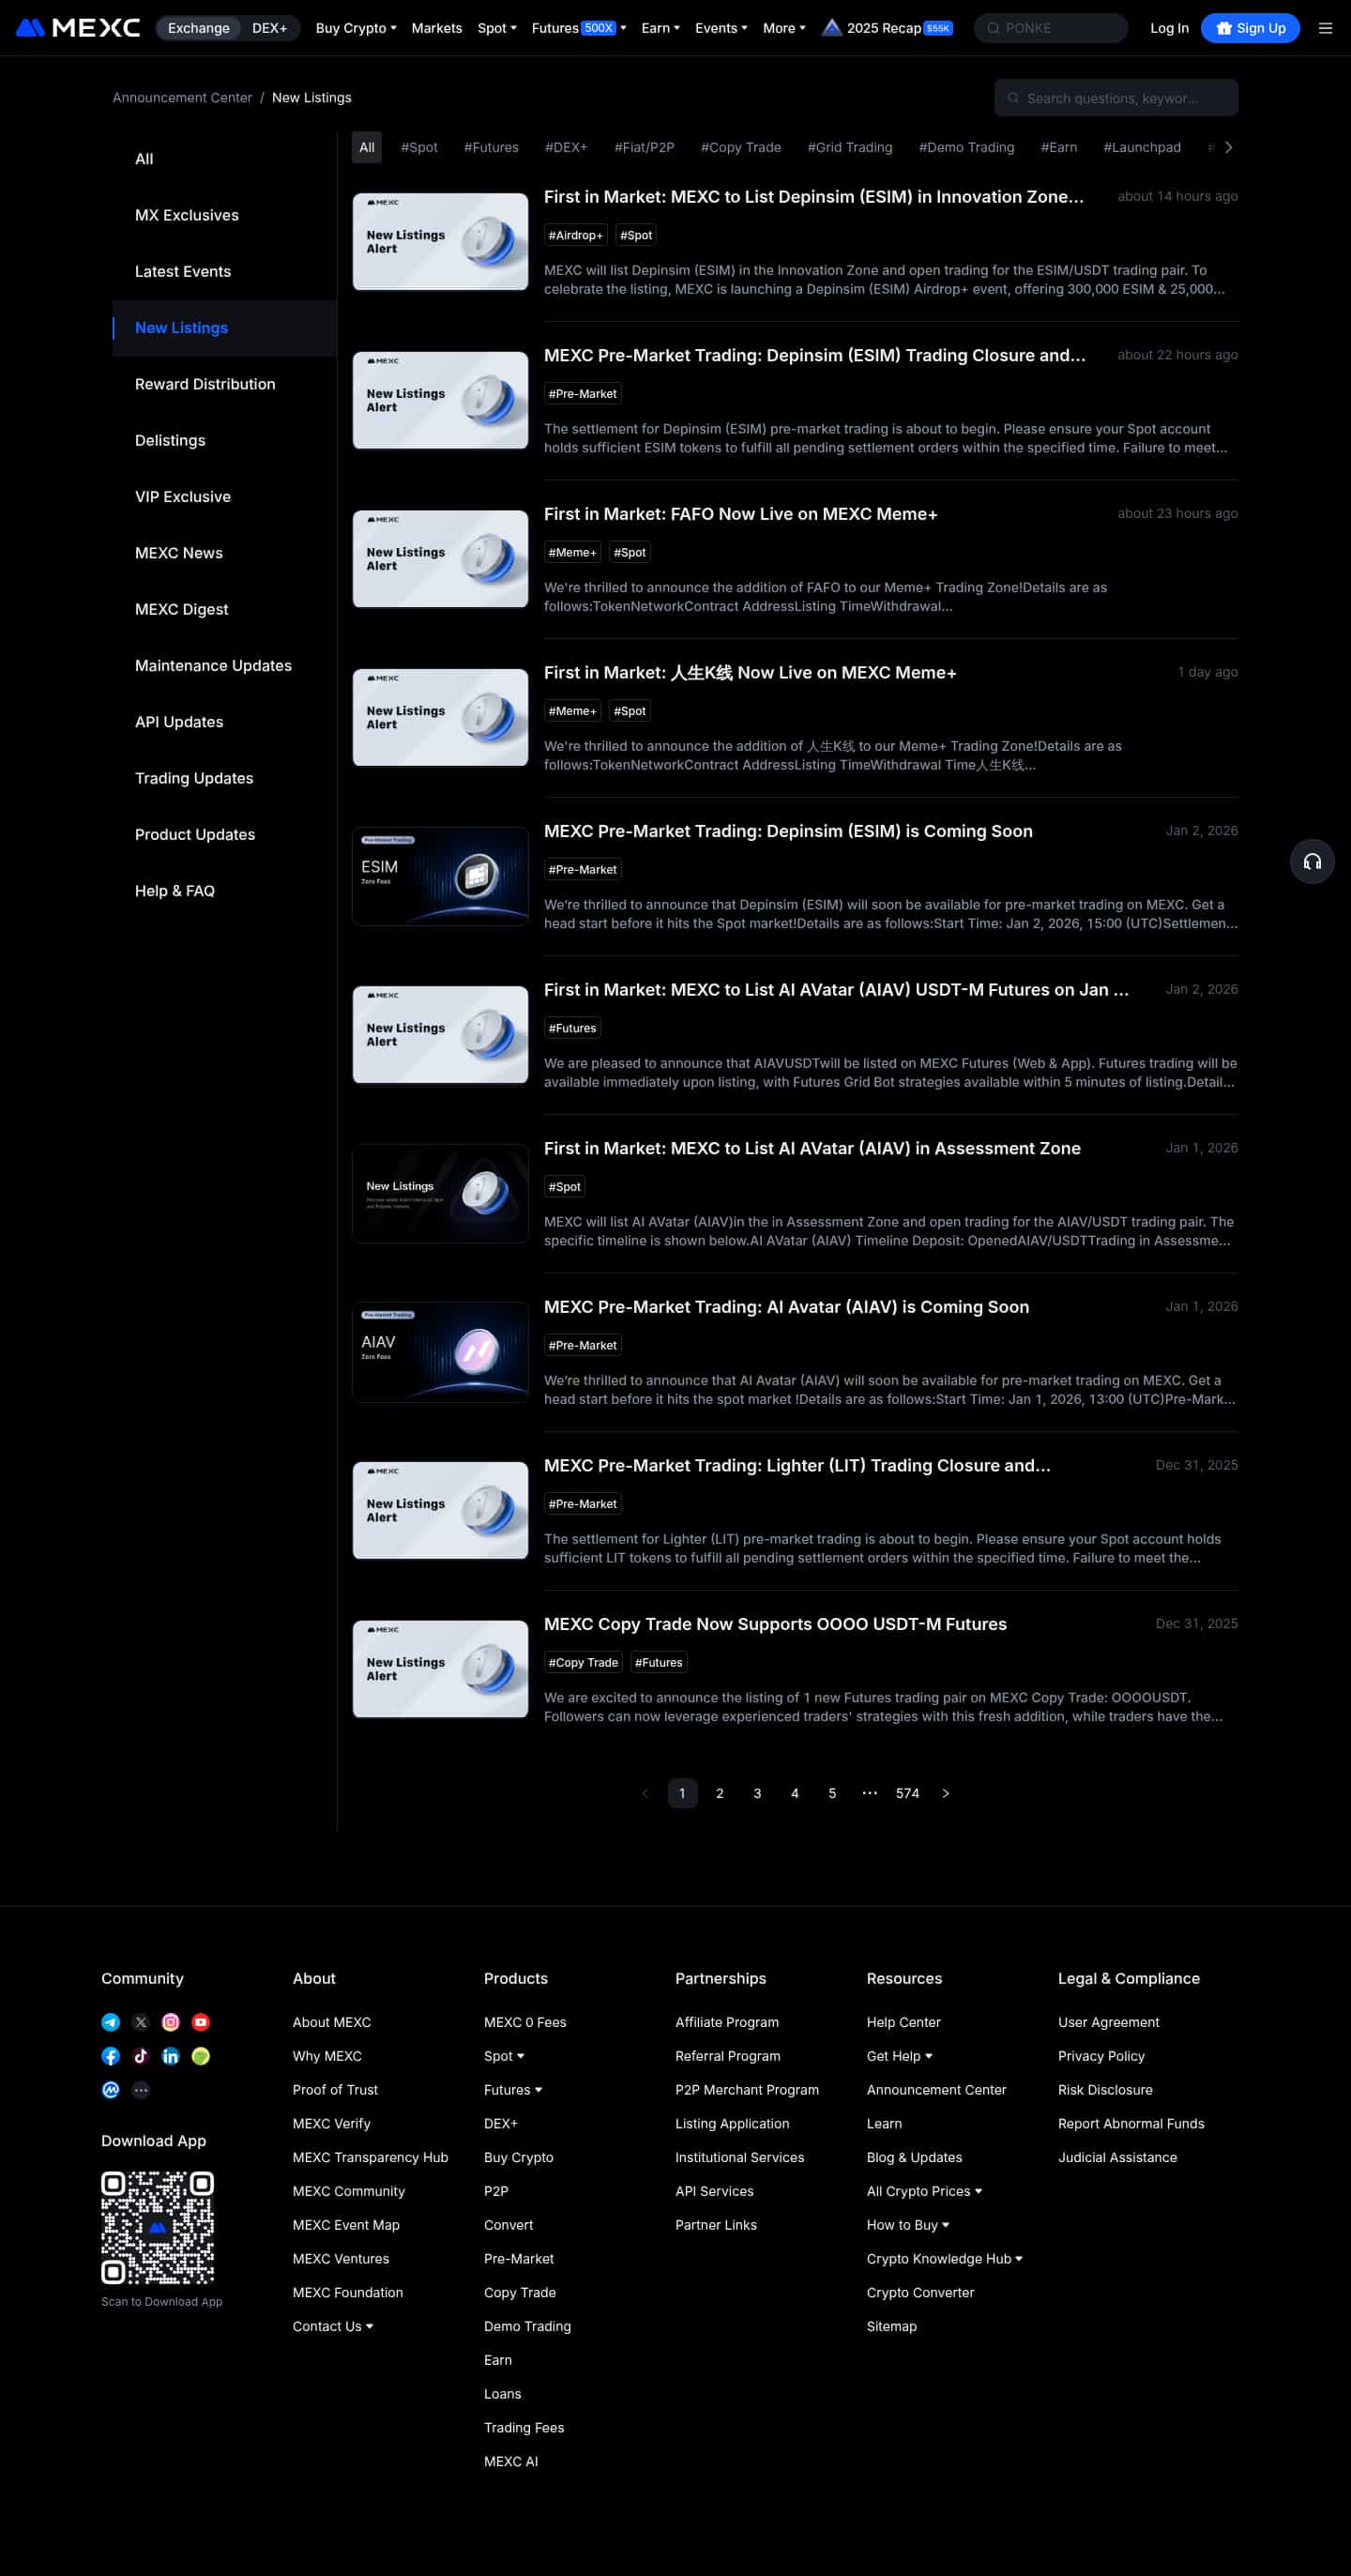The width and height of the screenshot is (1351, 2576).
Task: Click the PONKE search field in header
Action: (1051, 28)
